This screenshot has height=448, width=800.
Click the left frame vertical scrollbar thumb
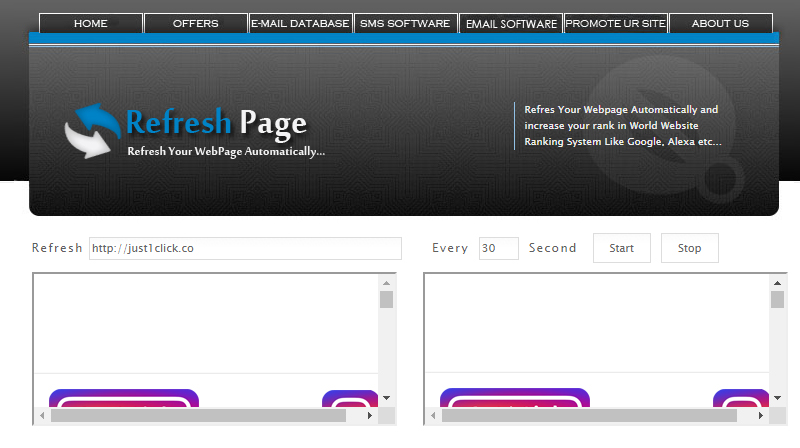386,300
